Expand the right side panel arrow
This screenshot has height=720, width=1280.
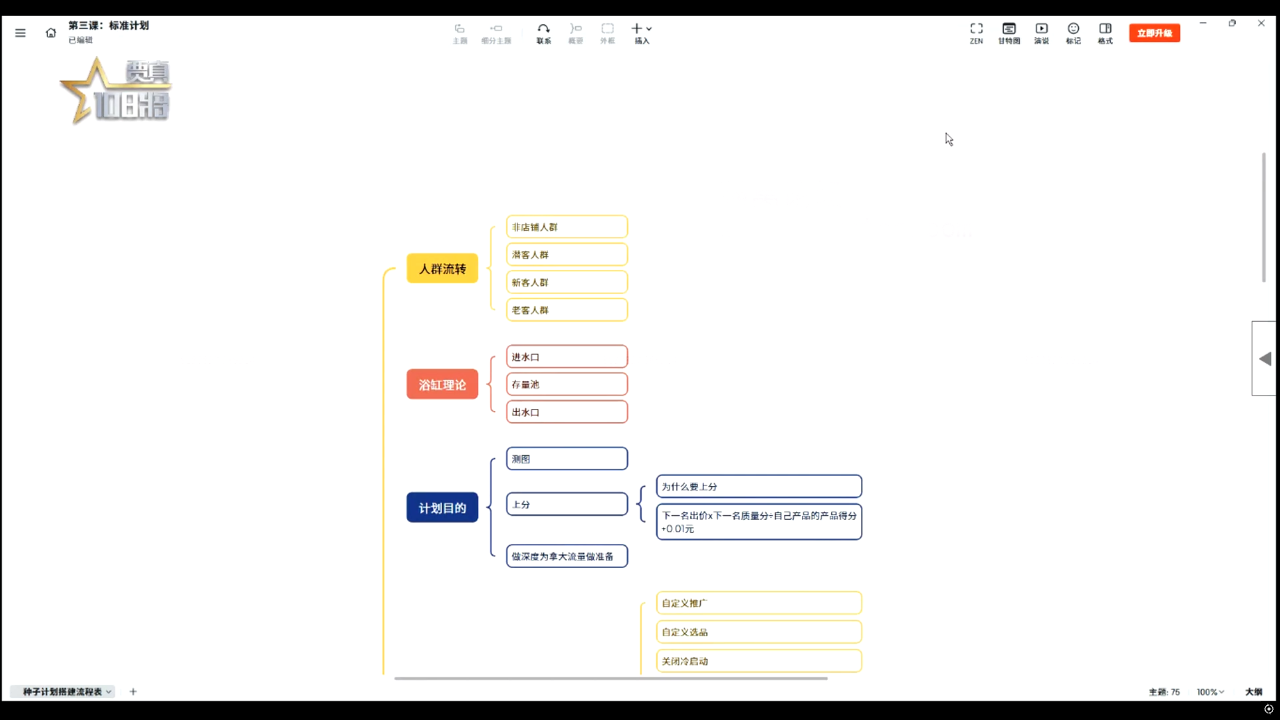click(x=1265, y=359)
